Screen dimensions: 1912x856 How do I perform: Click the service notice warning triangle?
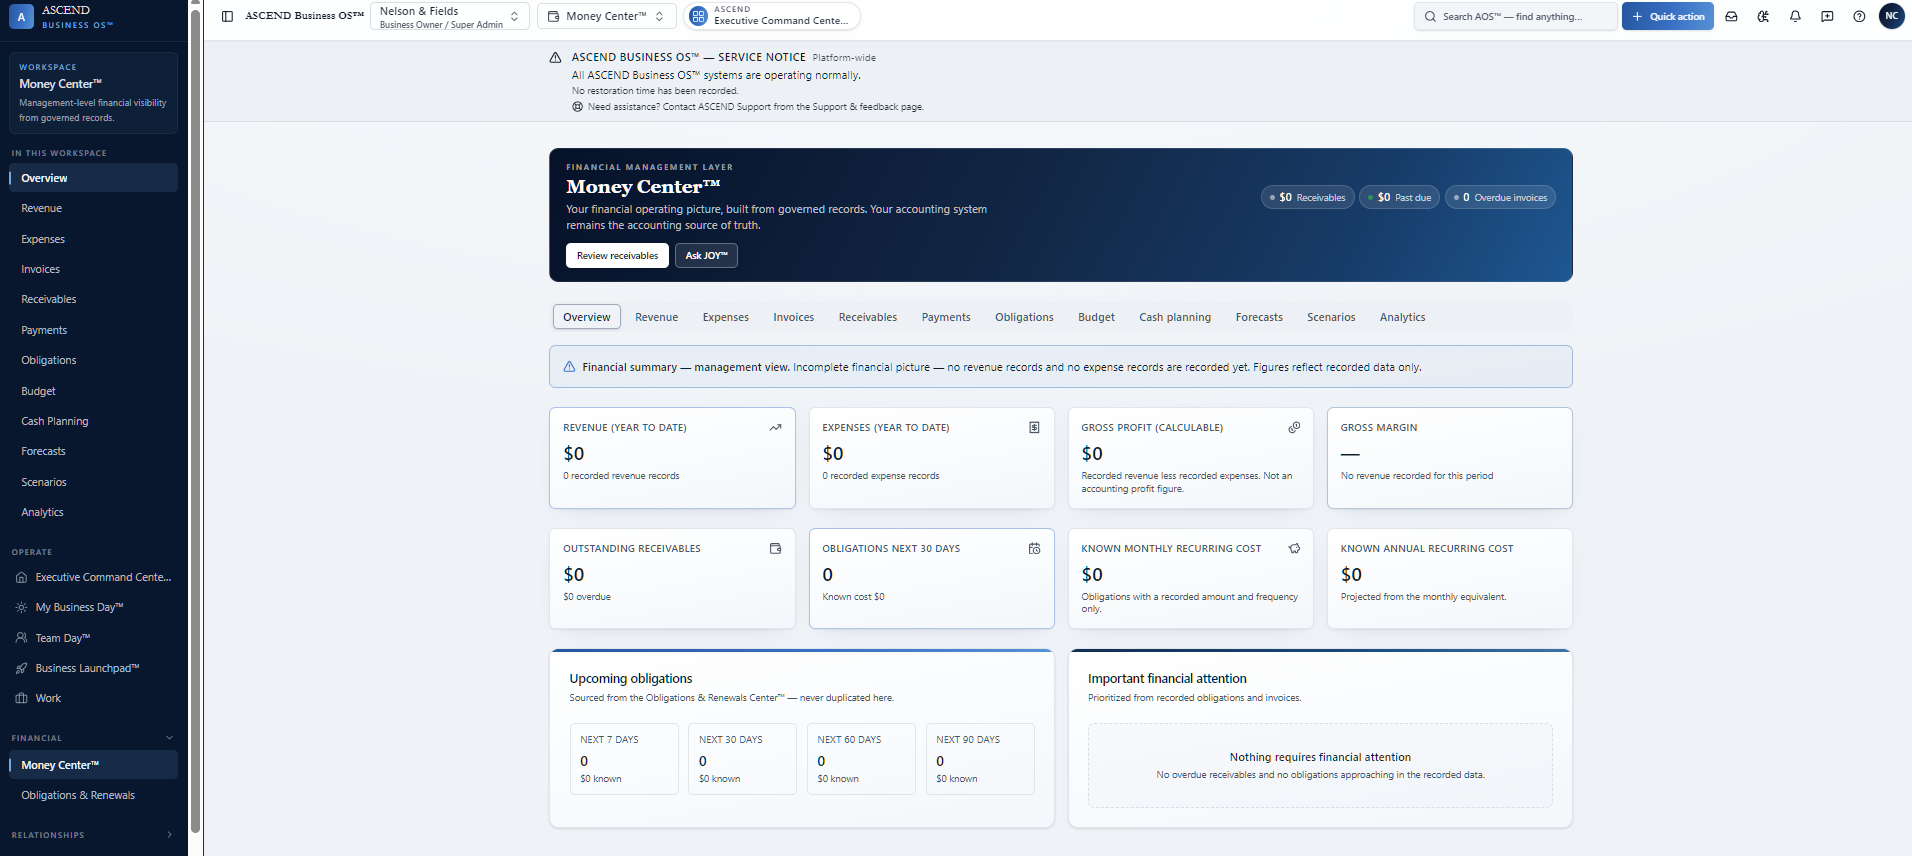555,58
